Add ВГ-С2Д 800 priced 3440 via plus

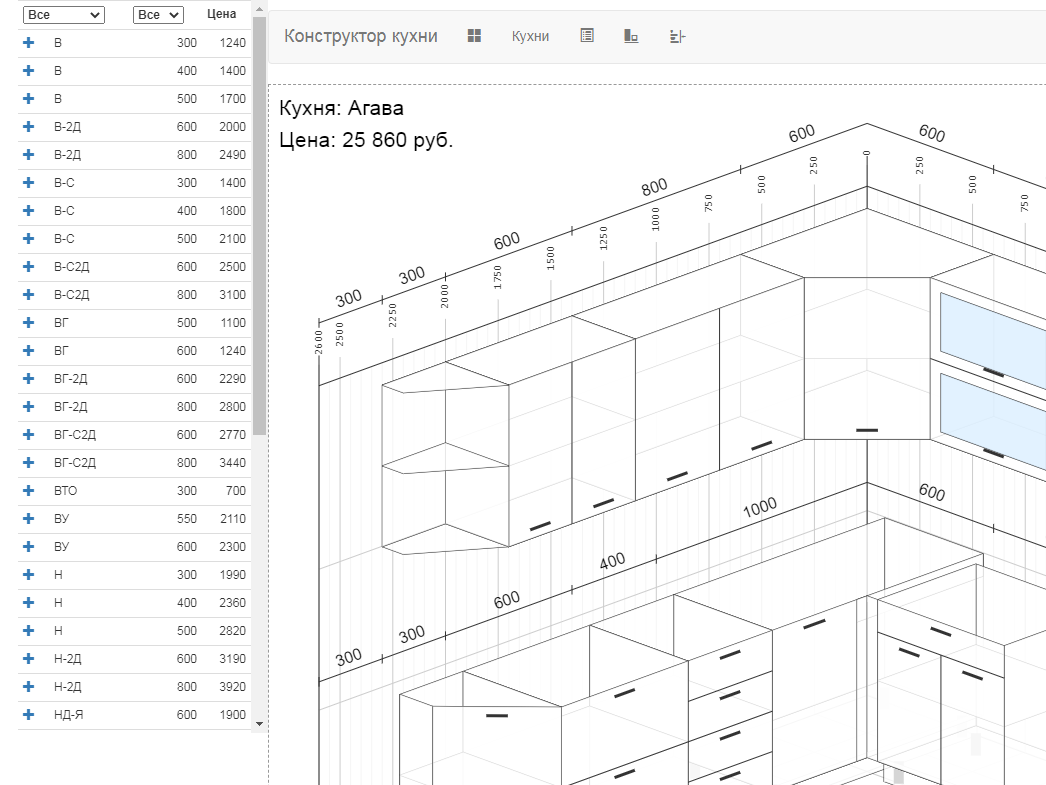[x=28, y=463]
